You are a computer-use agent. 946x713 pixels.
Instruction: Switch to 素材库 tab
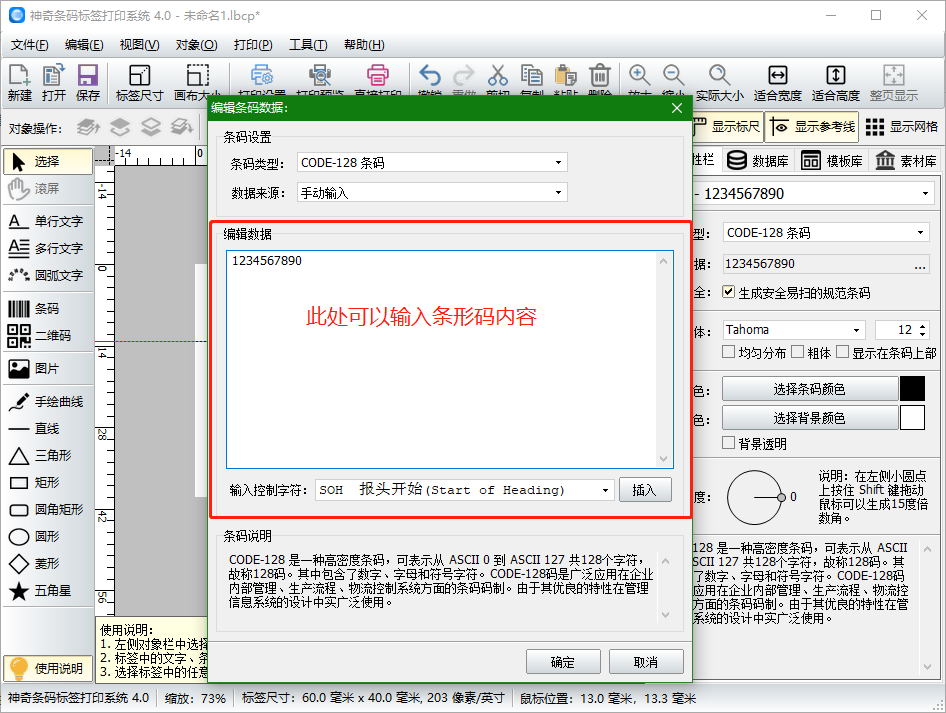pyautogui.click(x=906, y=160)
